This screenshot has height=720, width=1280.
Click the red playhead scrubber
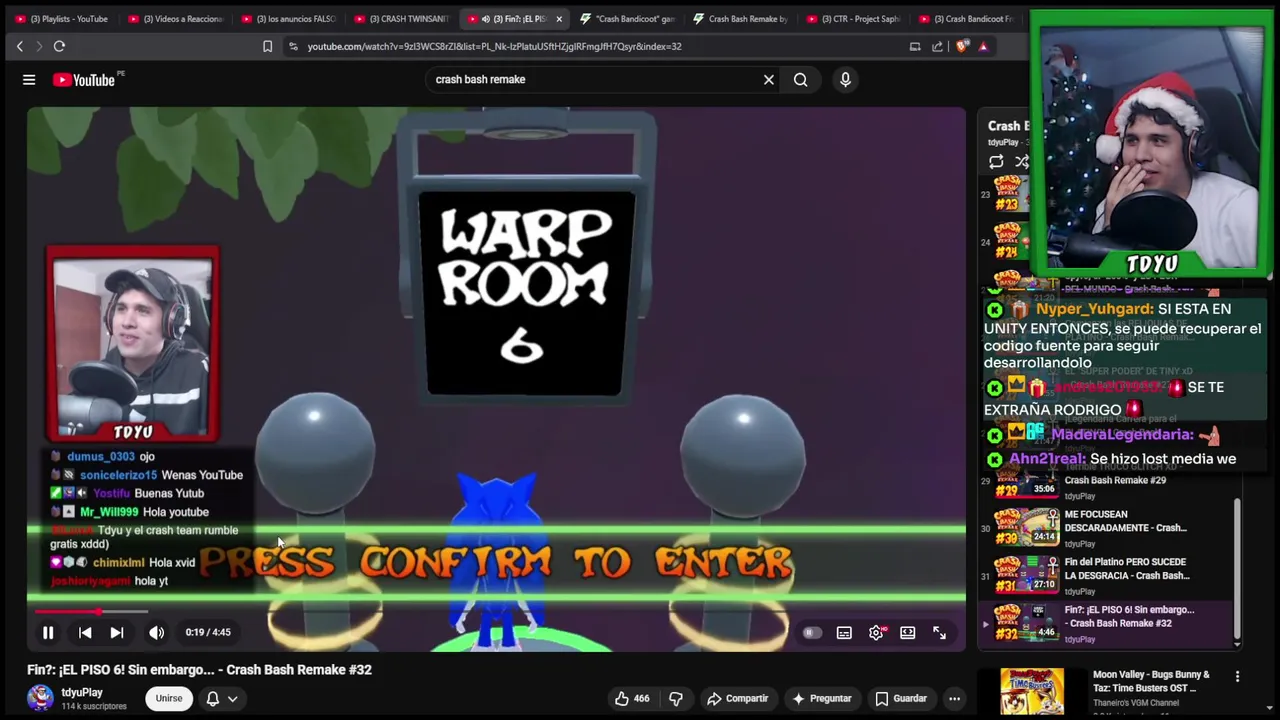[x=98, y=611]
